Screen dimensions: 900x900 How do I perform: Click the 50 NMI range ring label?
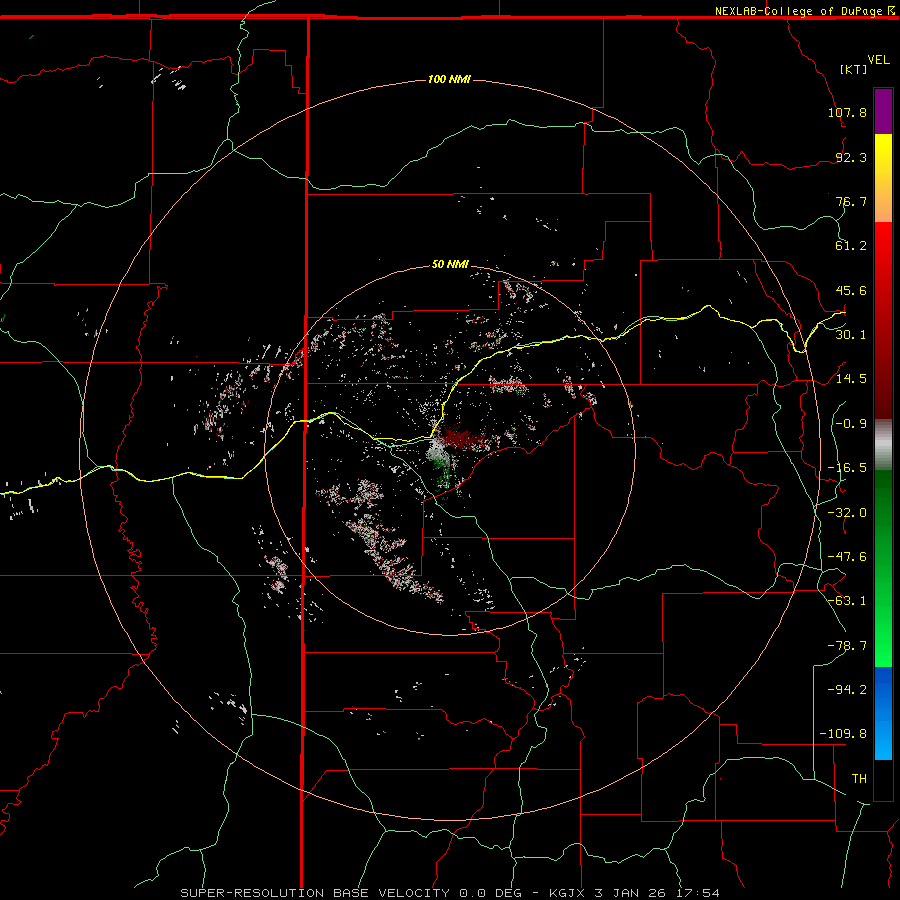(450, 264)
